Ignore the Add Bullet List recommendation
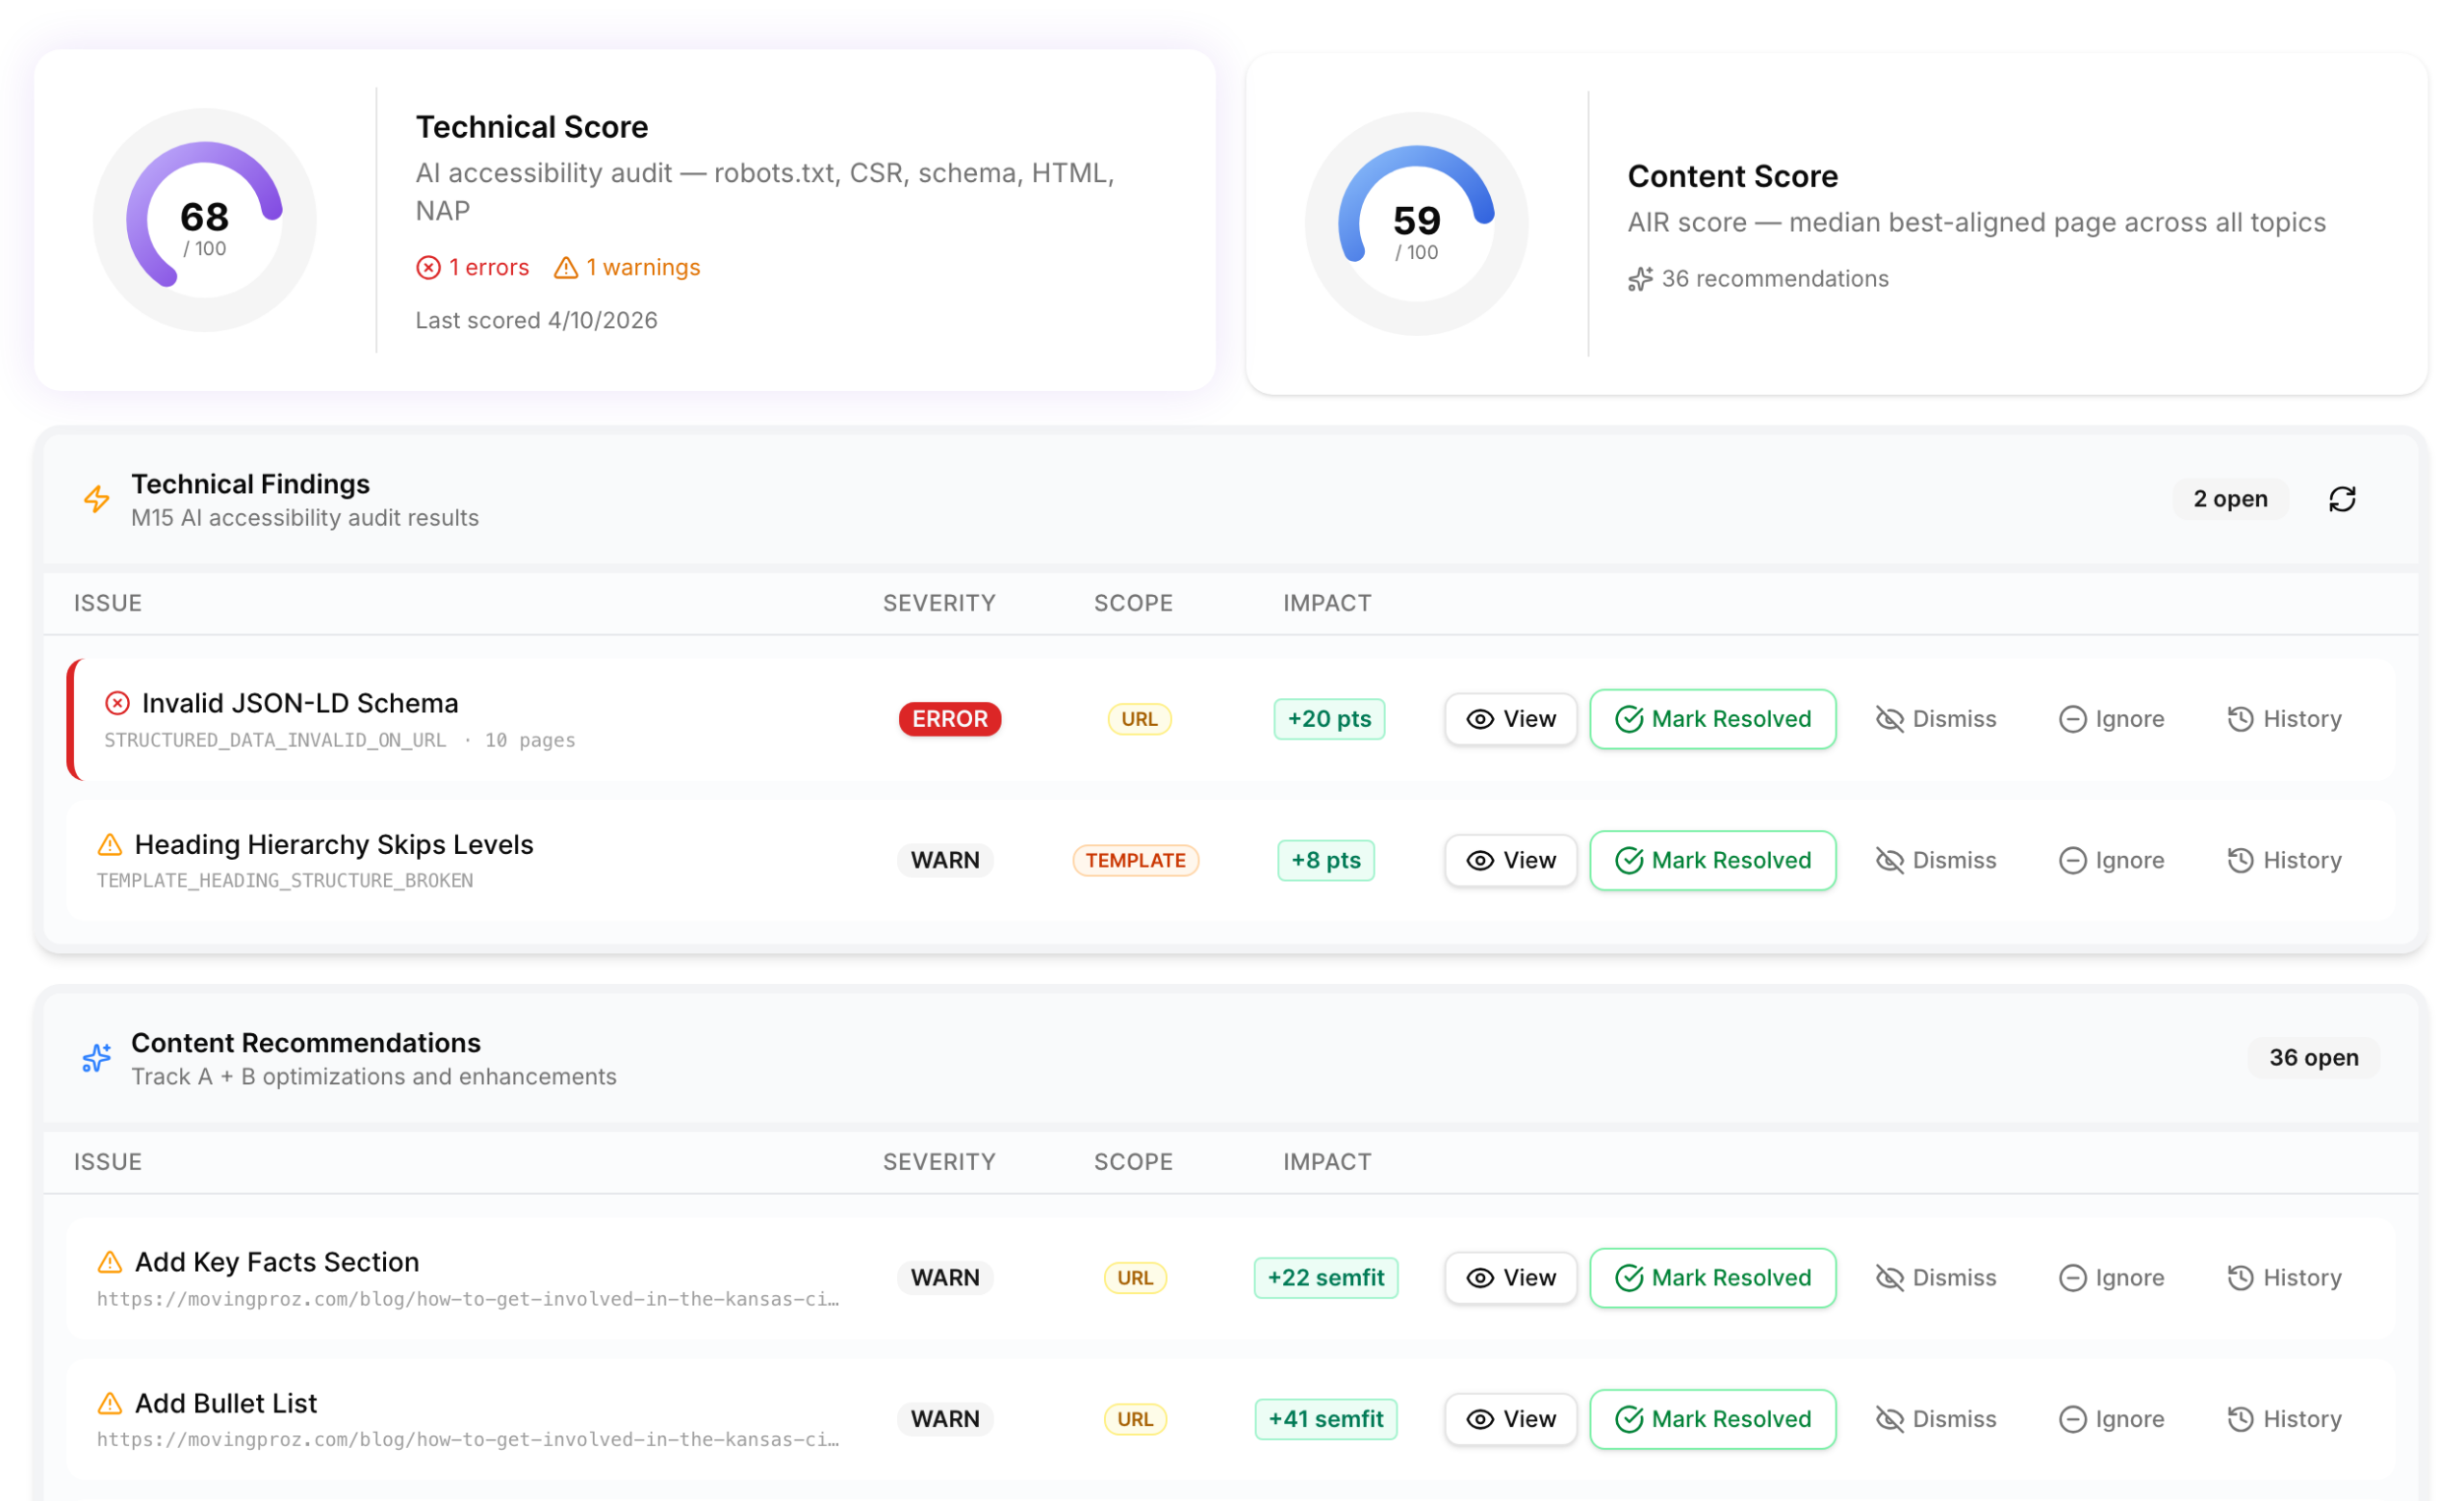 coord(2112,1419)
